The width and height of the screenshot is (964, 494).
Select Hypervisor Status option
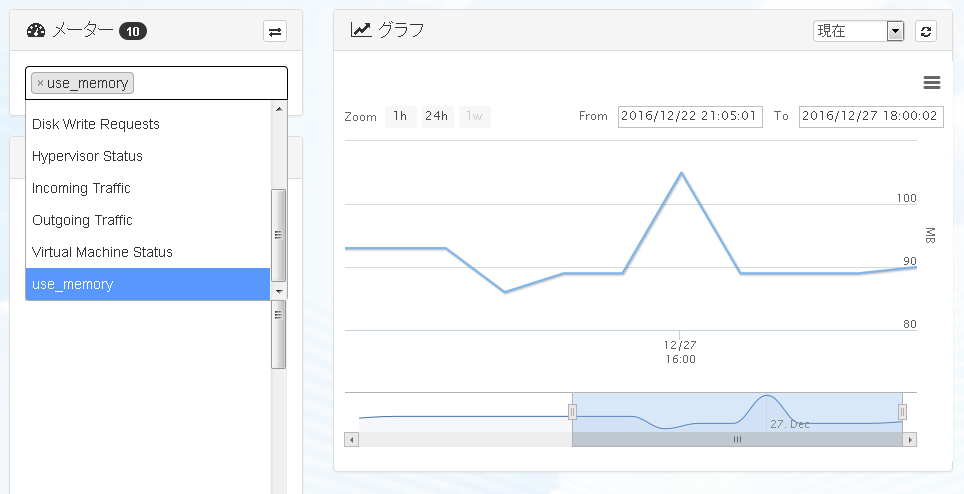pyautogui.click(x=148, y=156)
